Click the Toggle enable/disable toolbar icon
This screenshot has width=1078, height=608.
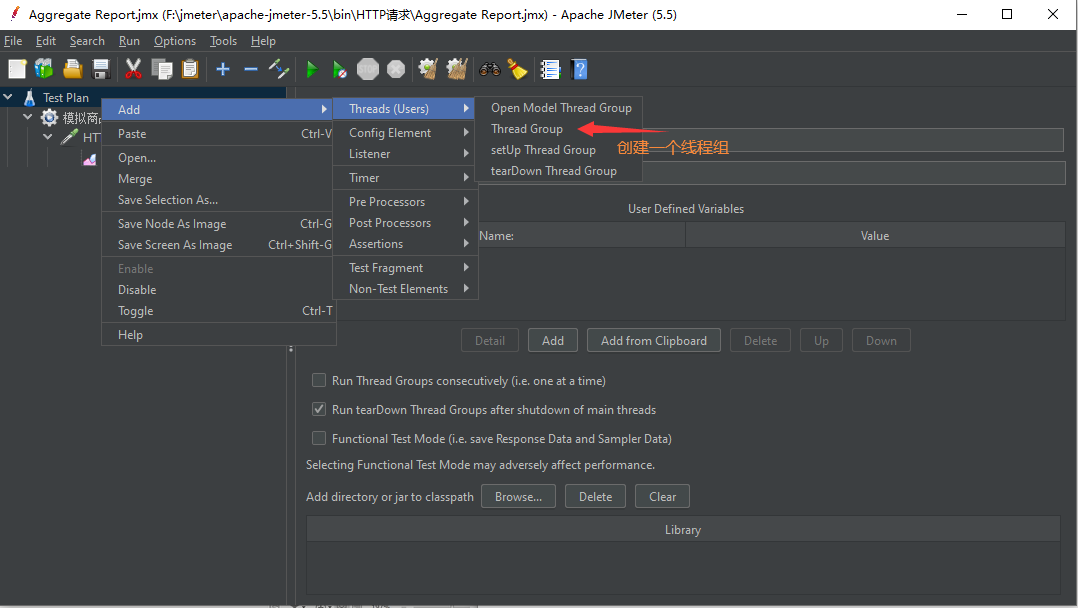[278, 69]
